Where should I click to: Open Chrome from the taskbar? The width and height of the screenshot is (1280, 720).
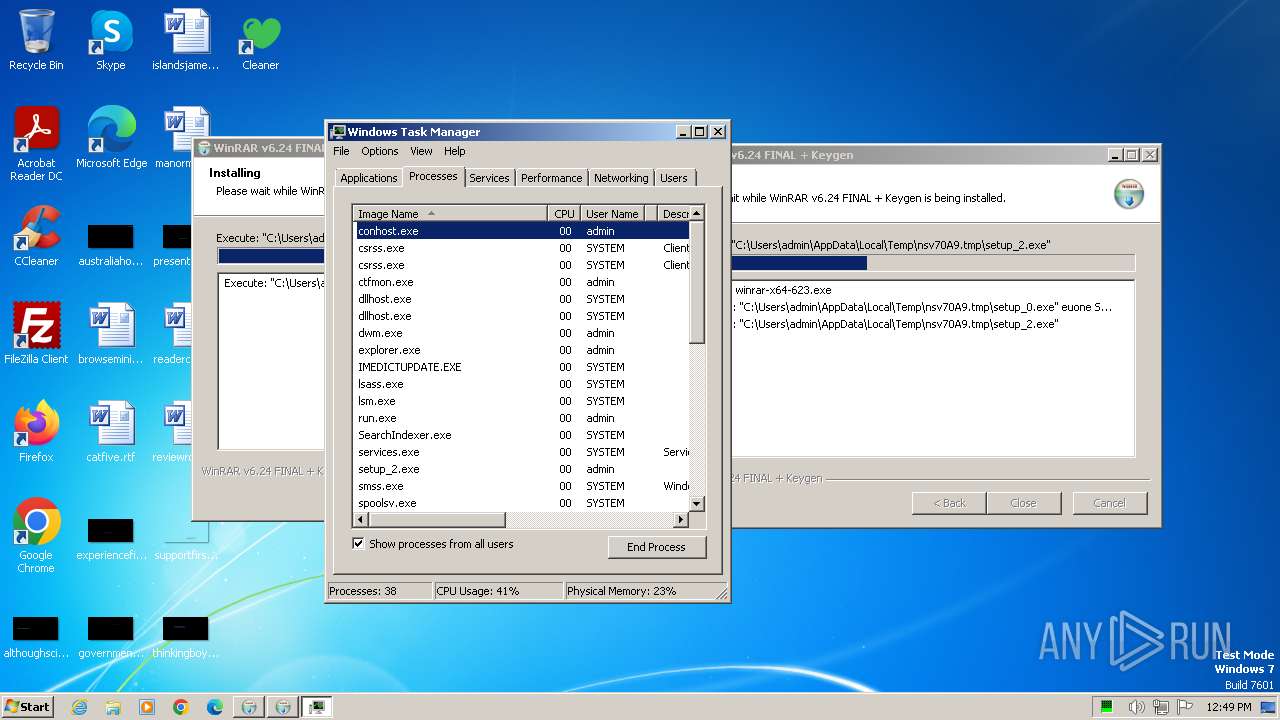[x=181, y=707]
